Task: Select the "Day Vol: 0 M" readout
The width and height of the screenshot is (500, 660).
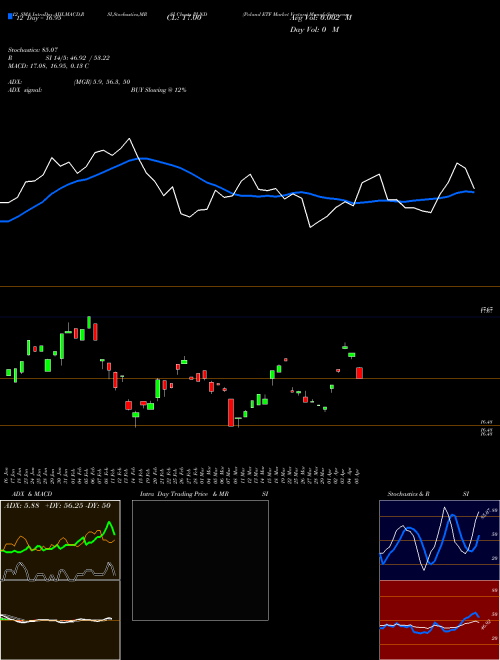Action: click(314, 30)
